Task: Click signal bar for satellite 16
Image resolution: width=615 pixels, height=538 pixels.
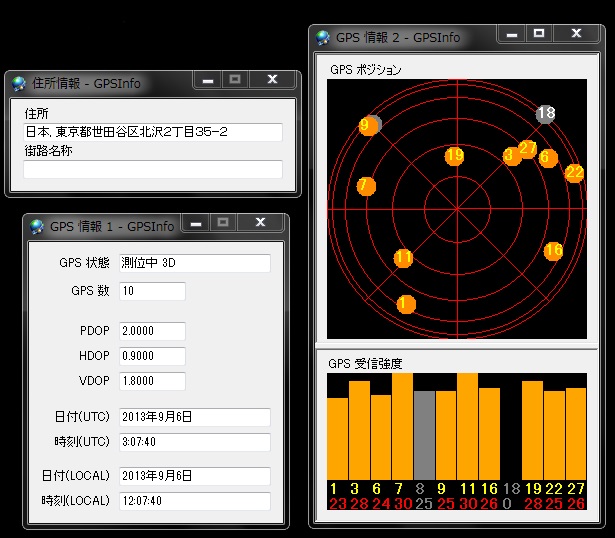Action: point(489,434)
